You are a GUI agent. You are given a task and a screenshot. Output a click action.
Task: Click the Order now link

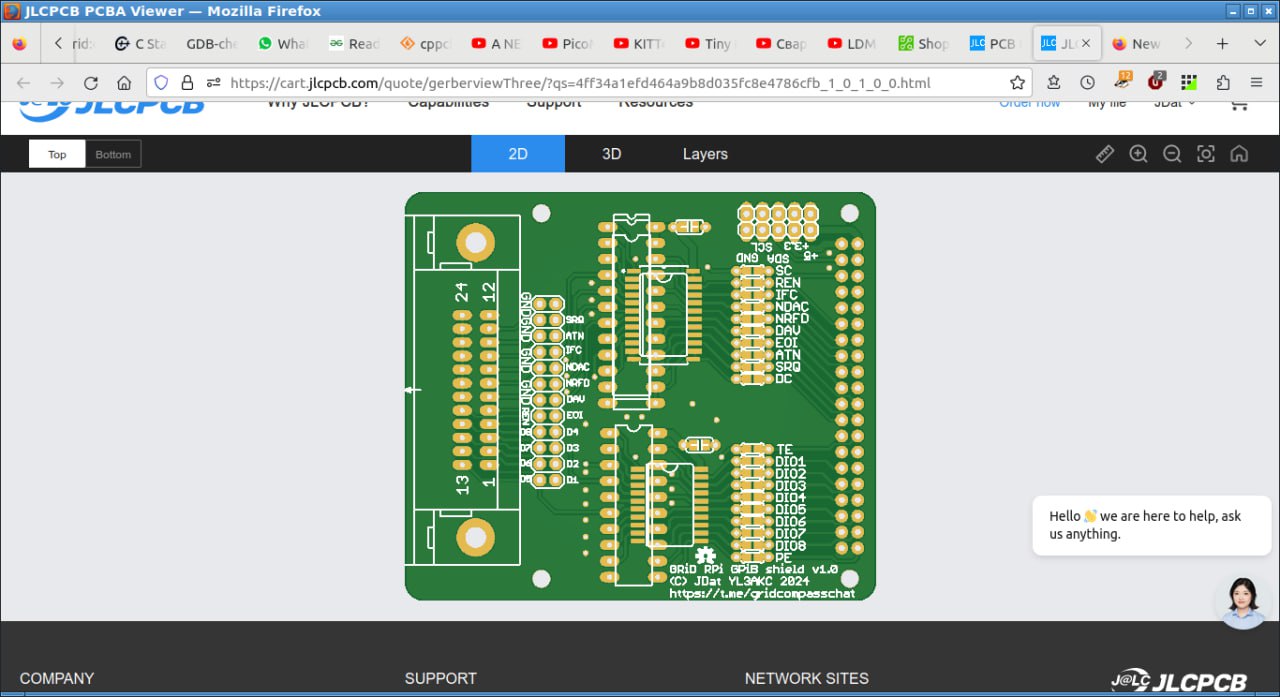[x=1029, y=103]
